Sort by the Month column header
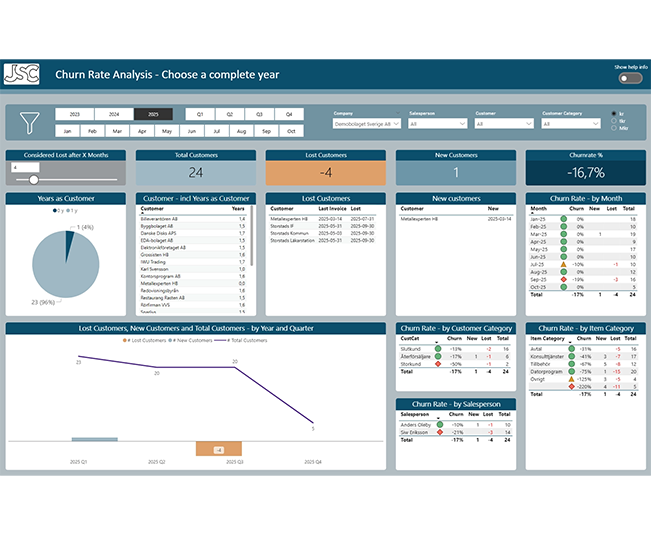 point(538,208)
